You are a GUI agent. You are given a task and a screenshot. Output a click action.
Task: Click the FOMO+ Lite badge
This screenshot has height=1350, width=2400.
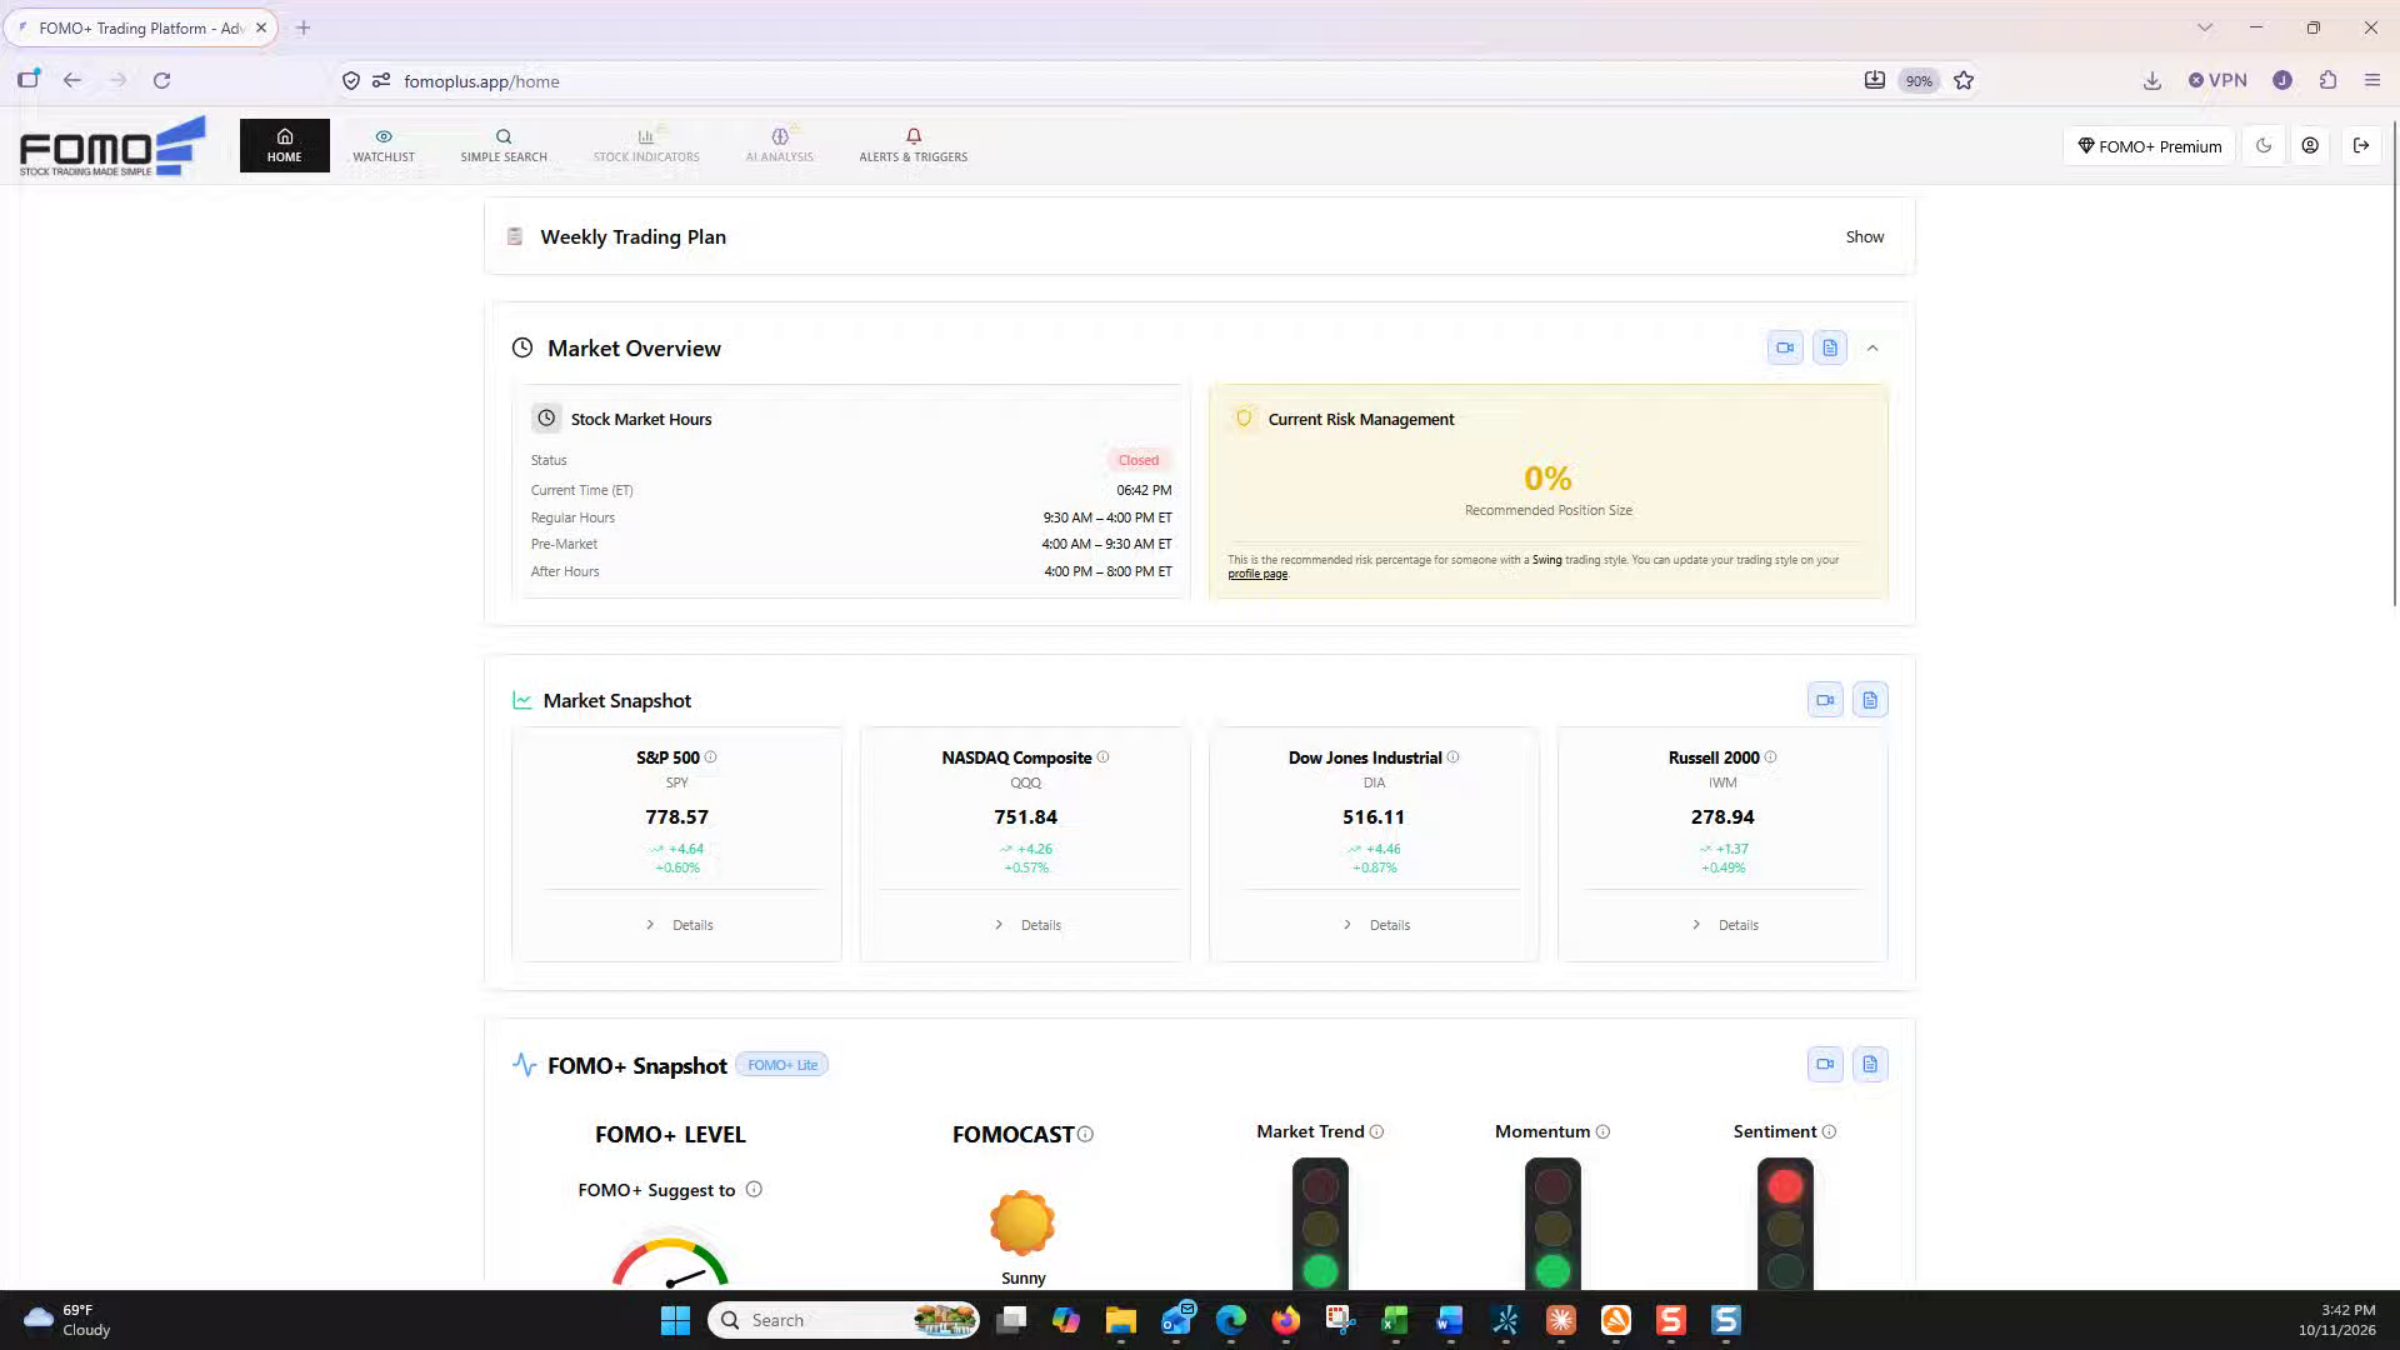coord(782,1065)
